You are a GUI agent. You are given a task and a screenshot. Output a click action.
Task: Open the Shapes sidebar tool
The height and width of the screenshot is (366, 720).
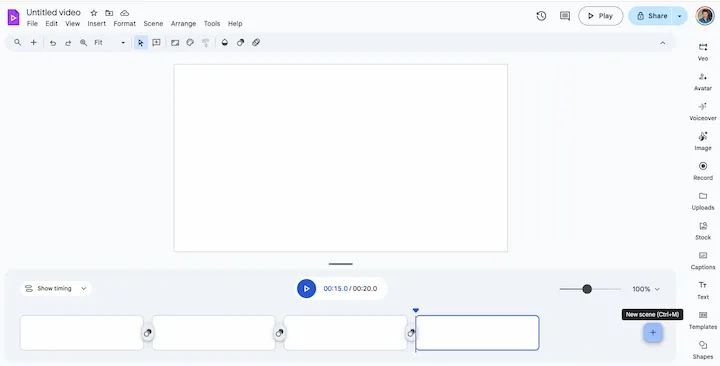tap(703, 350)
